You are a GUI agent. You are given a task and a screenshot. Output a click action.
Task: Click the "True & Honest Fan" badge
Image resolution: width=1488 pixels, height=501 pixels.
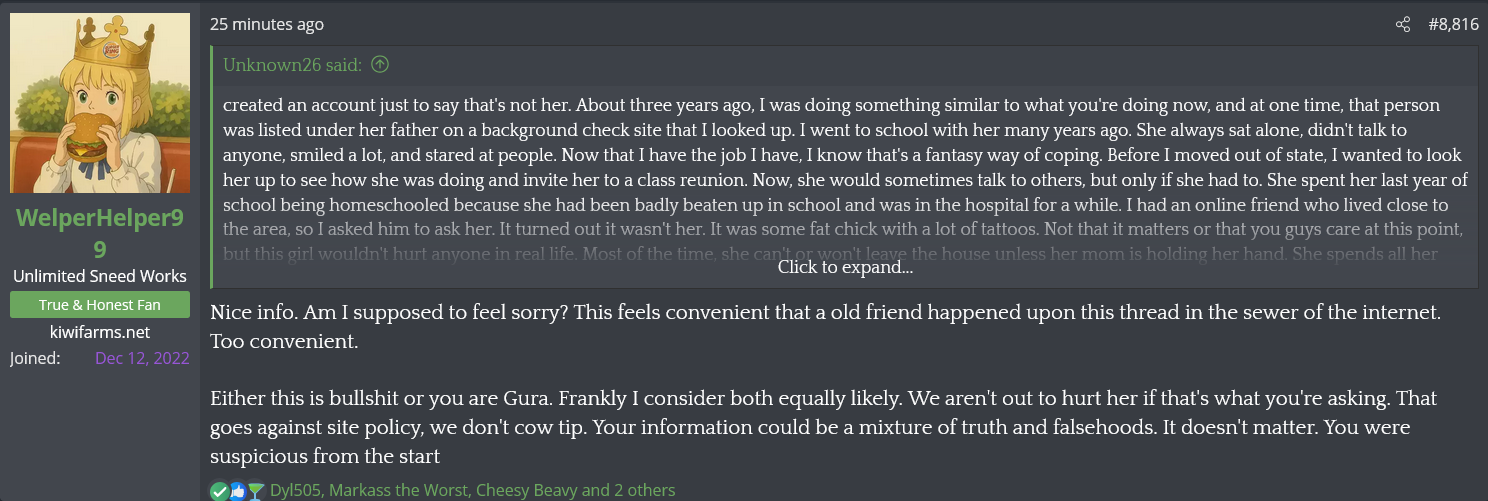(100, 305)
